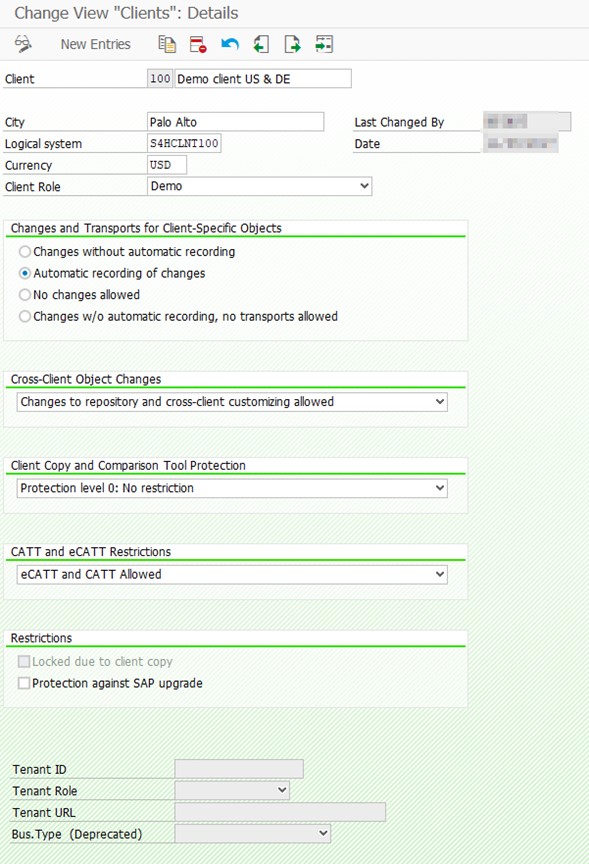The height and width of the screenshot is (864, 589).
Task: Go to previous entry icon
Action: point(261,44)
